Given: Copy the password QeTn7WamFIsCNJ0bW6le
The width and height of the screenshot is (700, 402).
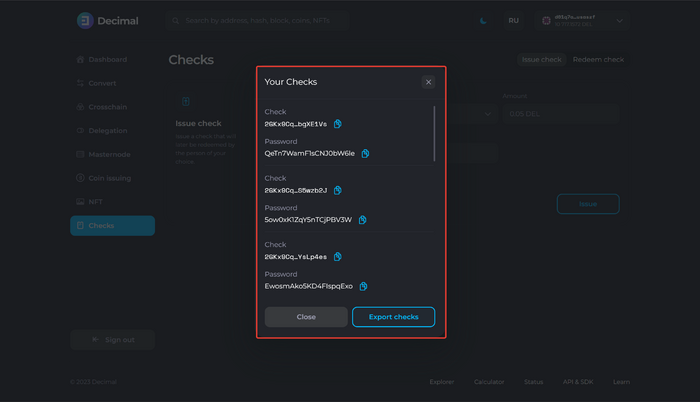Looking at the screenshot, I should pyautogui.click(x=365, y=154).
